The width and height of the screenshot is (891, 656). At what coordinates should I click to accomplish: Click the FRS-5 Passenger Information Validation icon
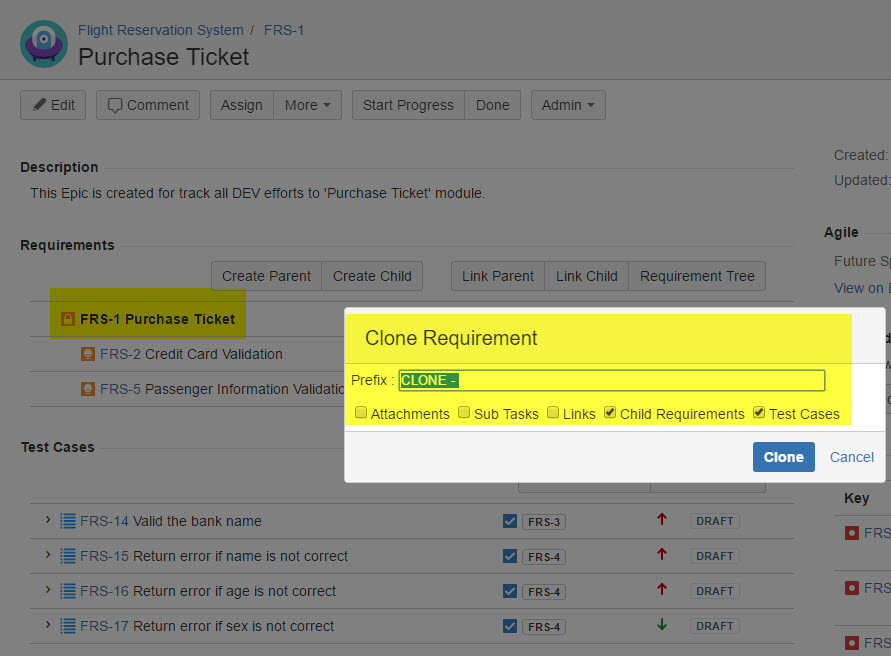88,389
